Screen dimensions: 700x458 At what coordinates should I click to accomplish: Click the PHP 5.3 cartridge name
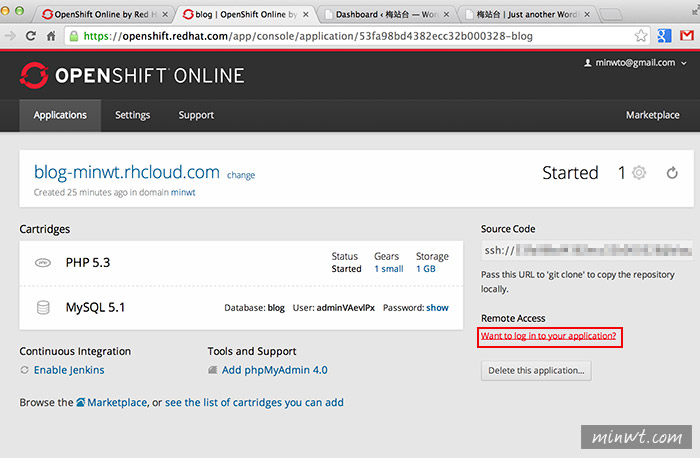[88, 262]
